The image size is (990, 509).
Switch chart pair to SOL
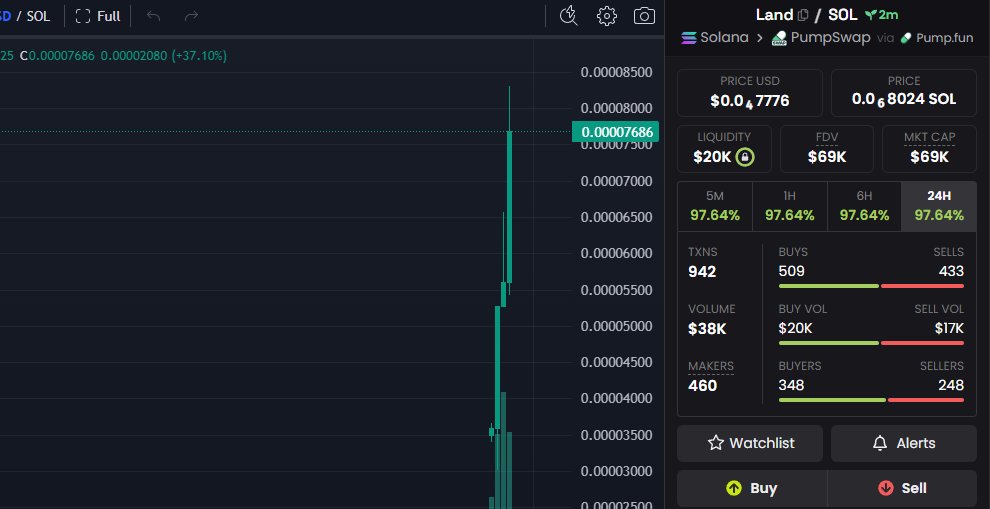click(38, 16)
